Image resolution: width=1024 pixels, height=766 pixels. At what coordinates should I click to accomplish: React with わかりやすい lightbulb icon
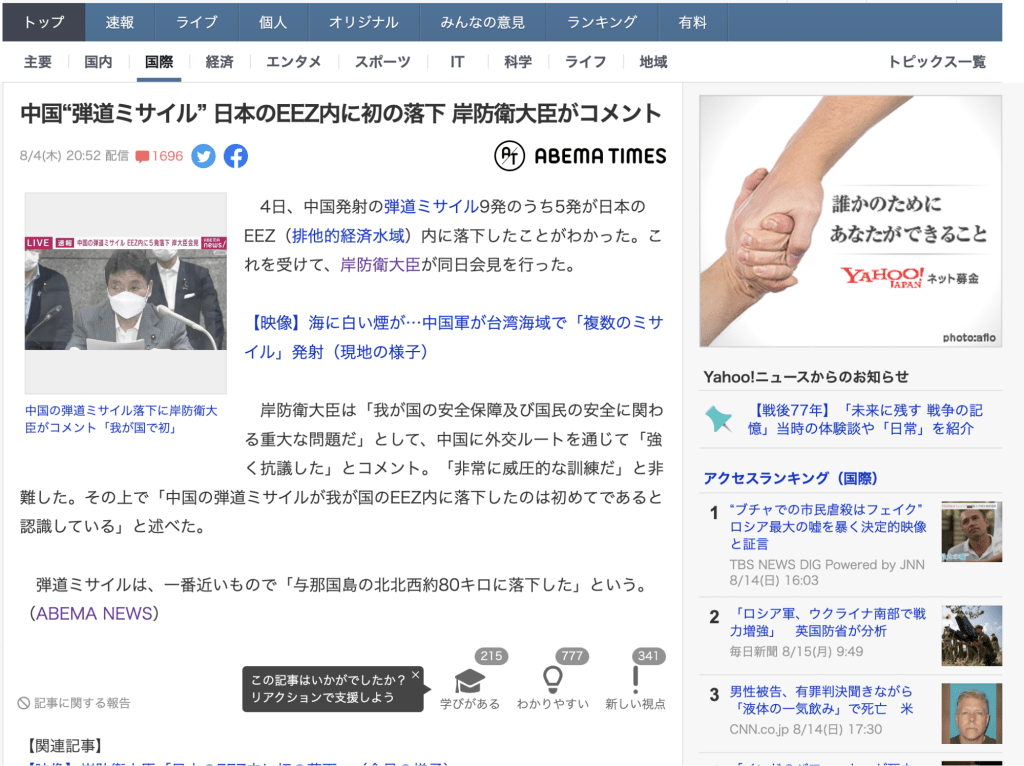pyautogui.click(x=552, y=680)
